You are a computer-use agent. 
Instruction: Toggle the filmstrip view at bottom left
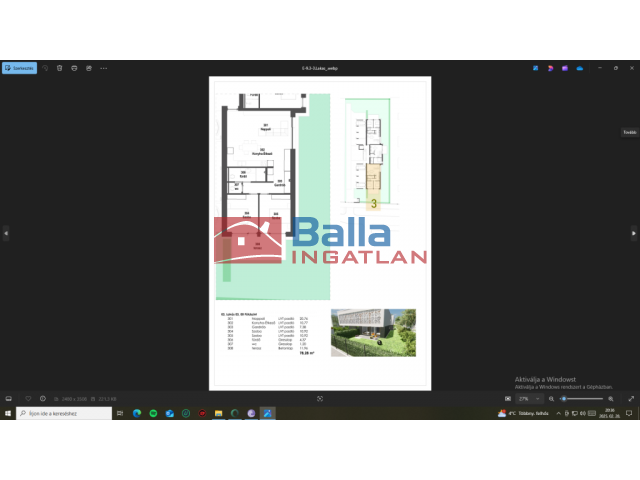pyautogui.click(x=9, y=398)
